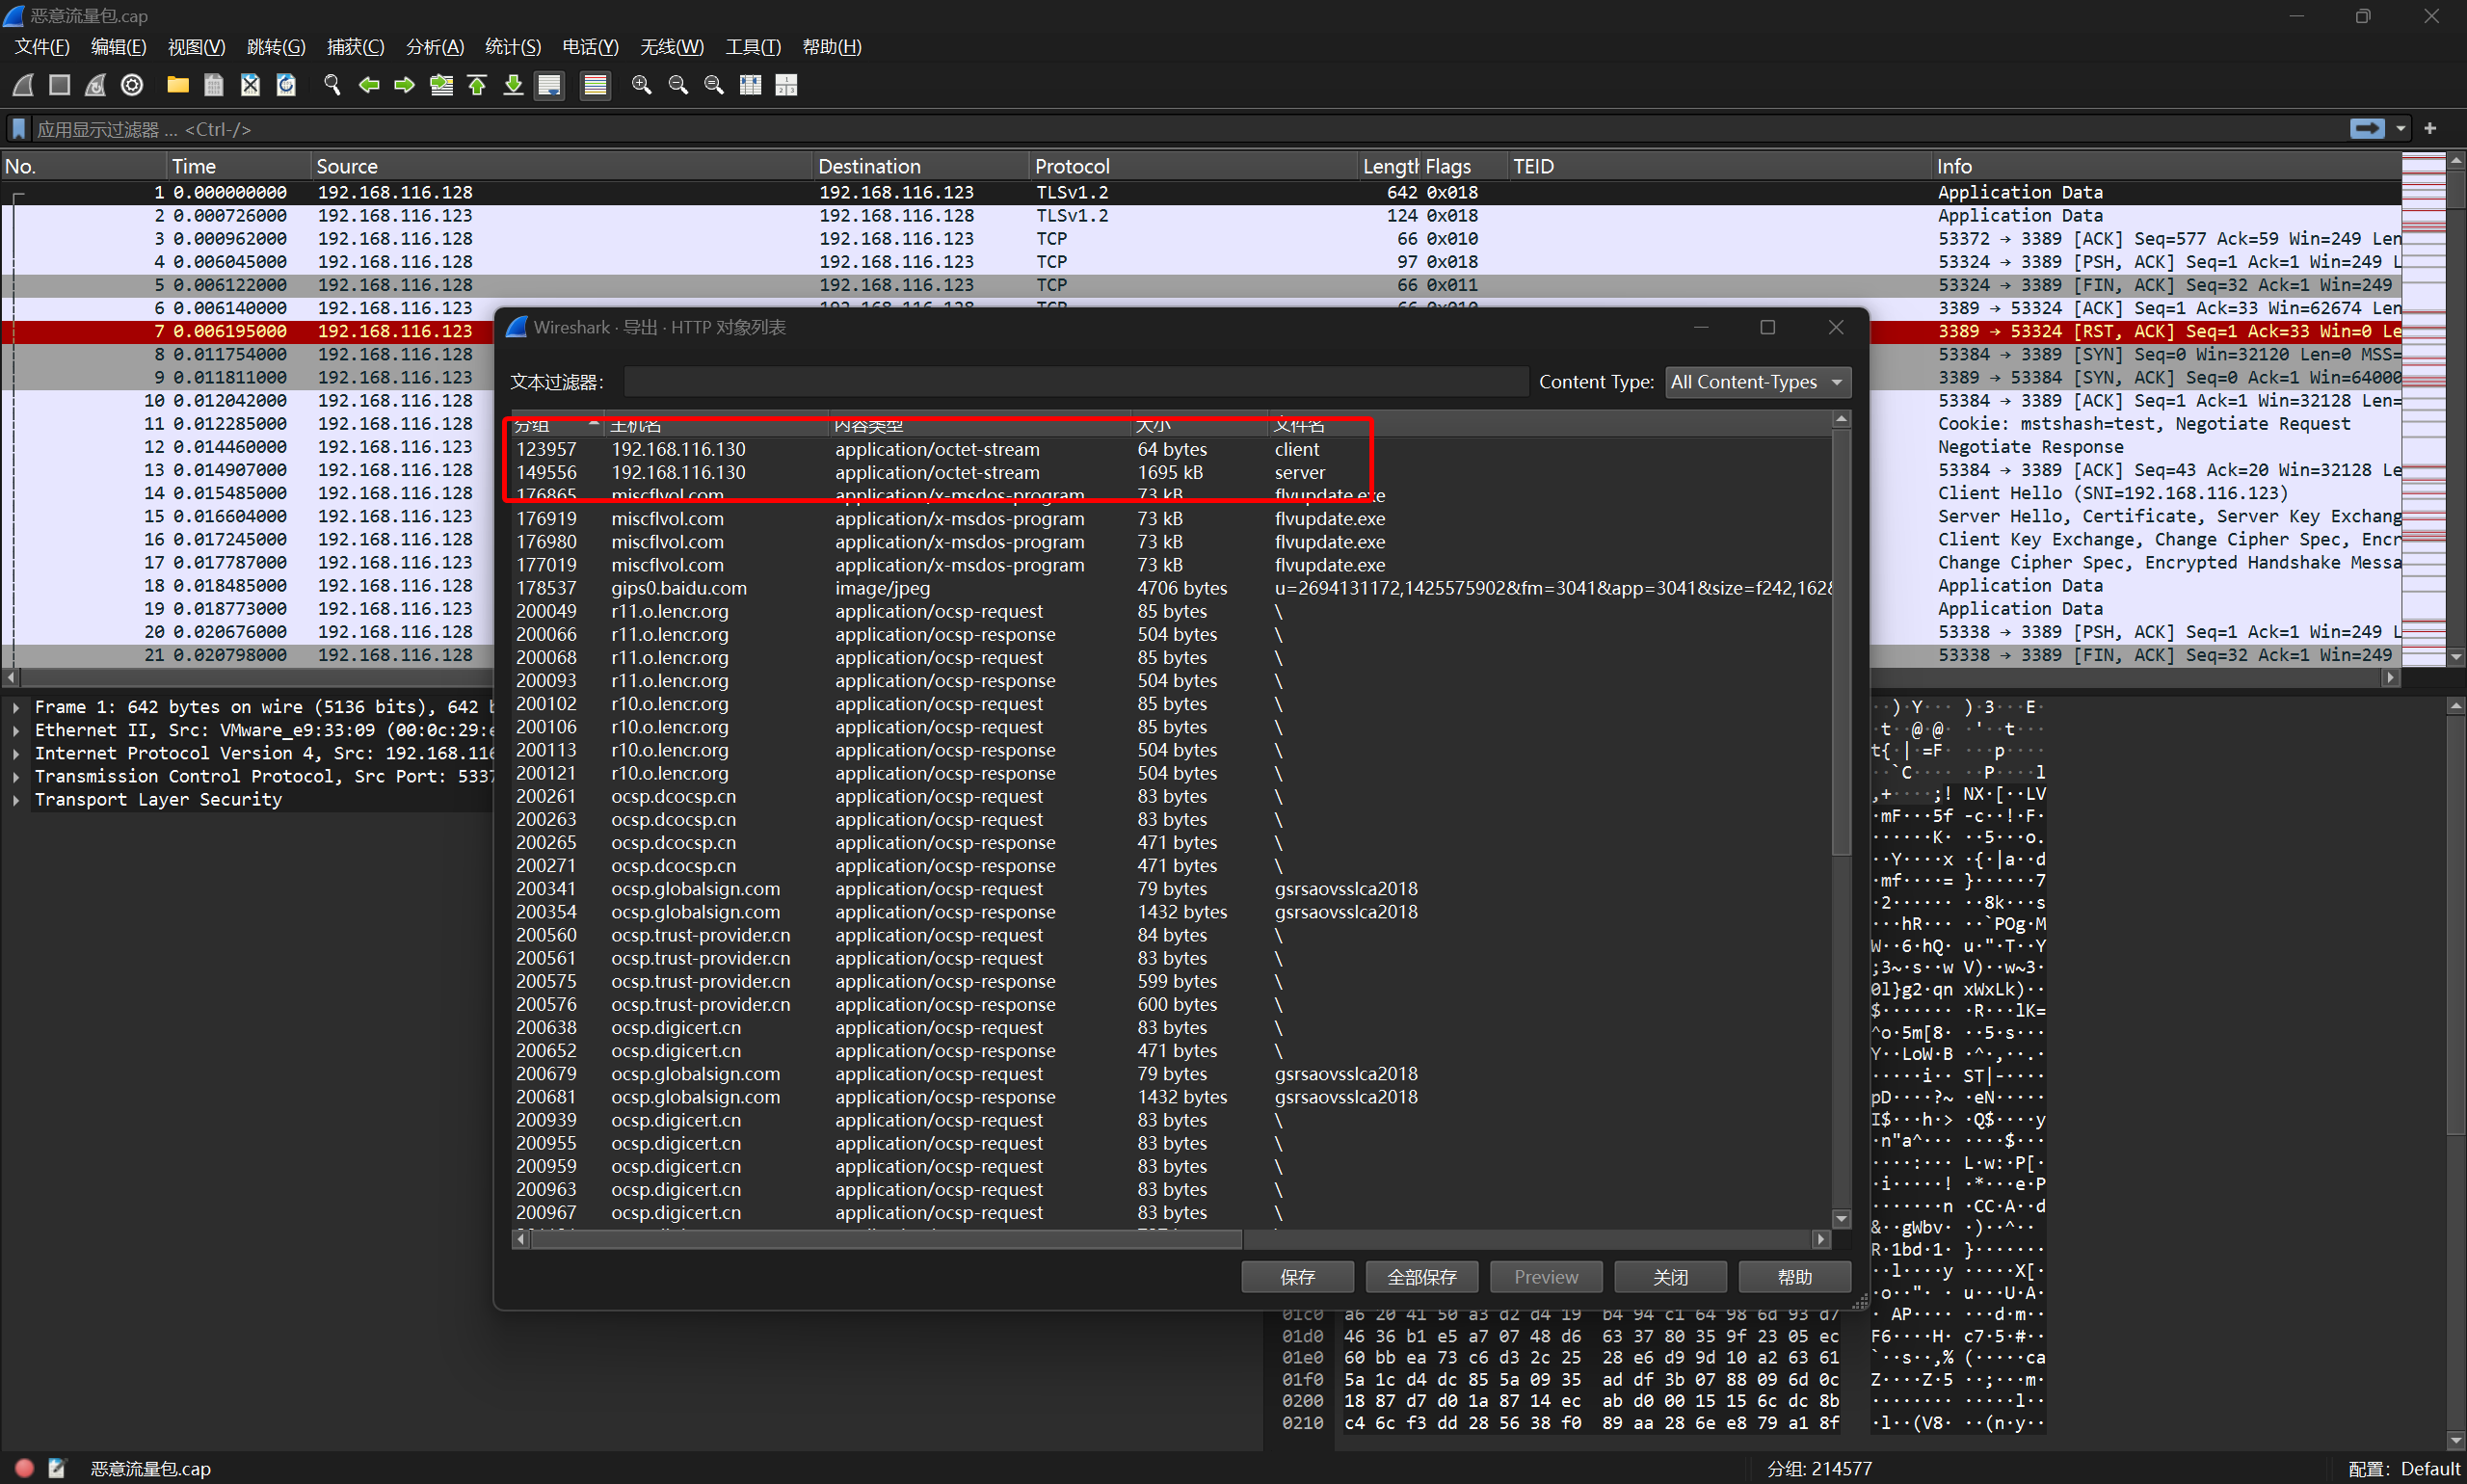2467x1484 pixels.
Task: Jump to the last packet
Action: point(513,85)
